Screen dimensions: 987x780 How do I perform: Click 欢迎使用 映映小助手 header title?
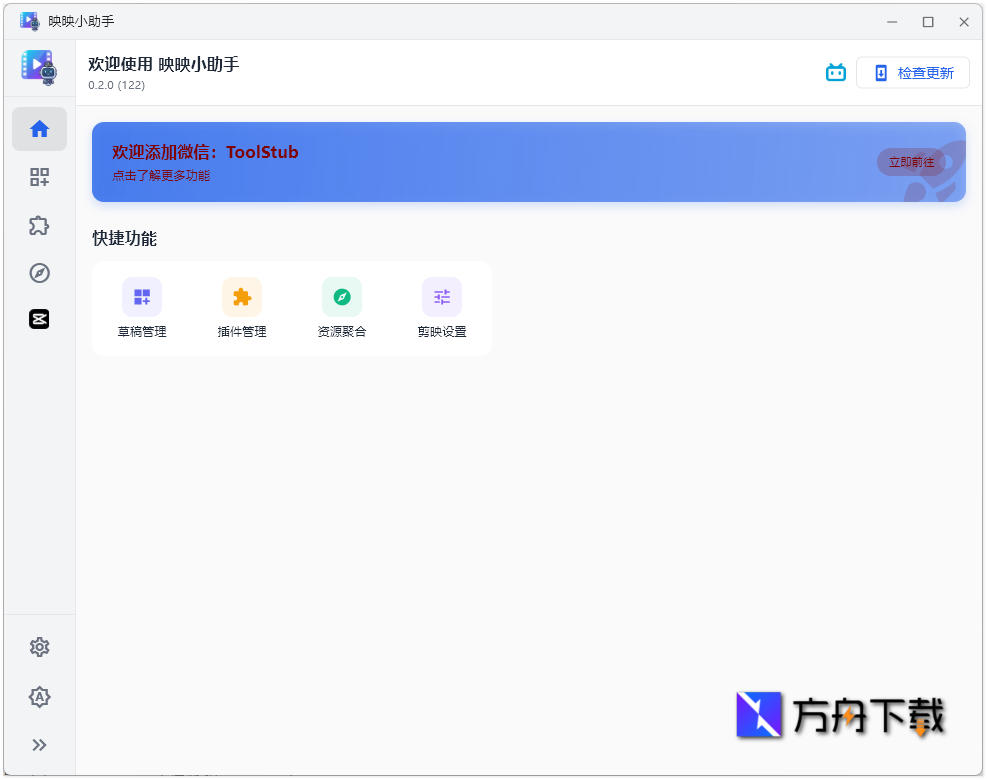tap(164, 64)
